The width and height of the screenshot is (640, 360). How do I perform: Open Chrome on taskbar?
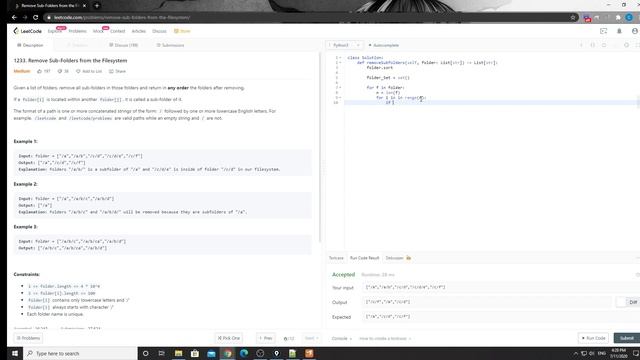coord(227,353)
